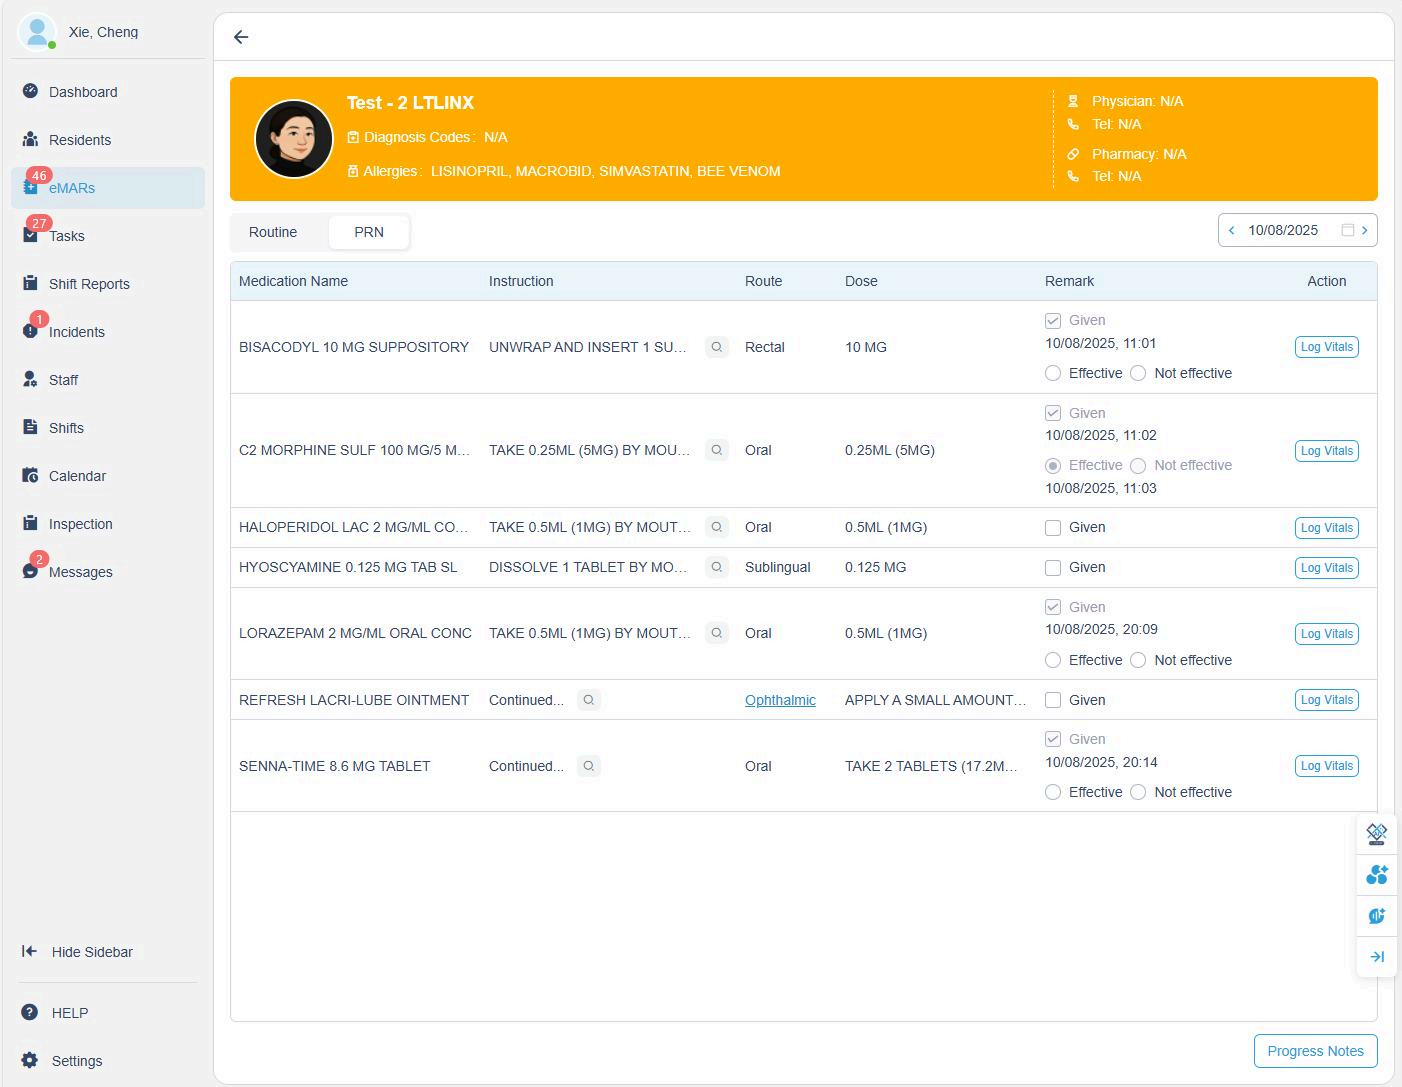The height and width of the screenshot is (1087, 1402).
Task: Advance to next date with right chevron
Action: pos(1365,230)
